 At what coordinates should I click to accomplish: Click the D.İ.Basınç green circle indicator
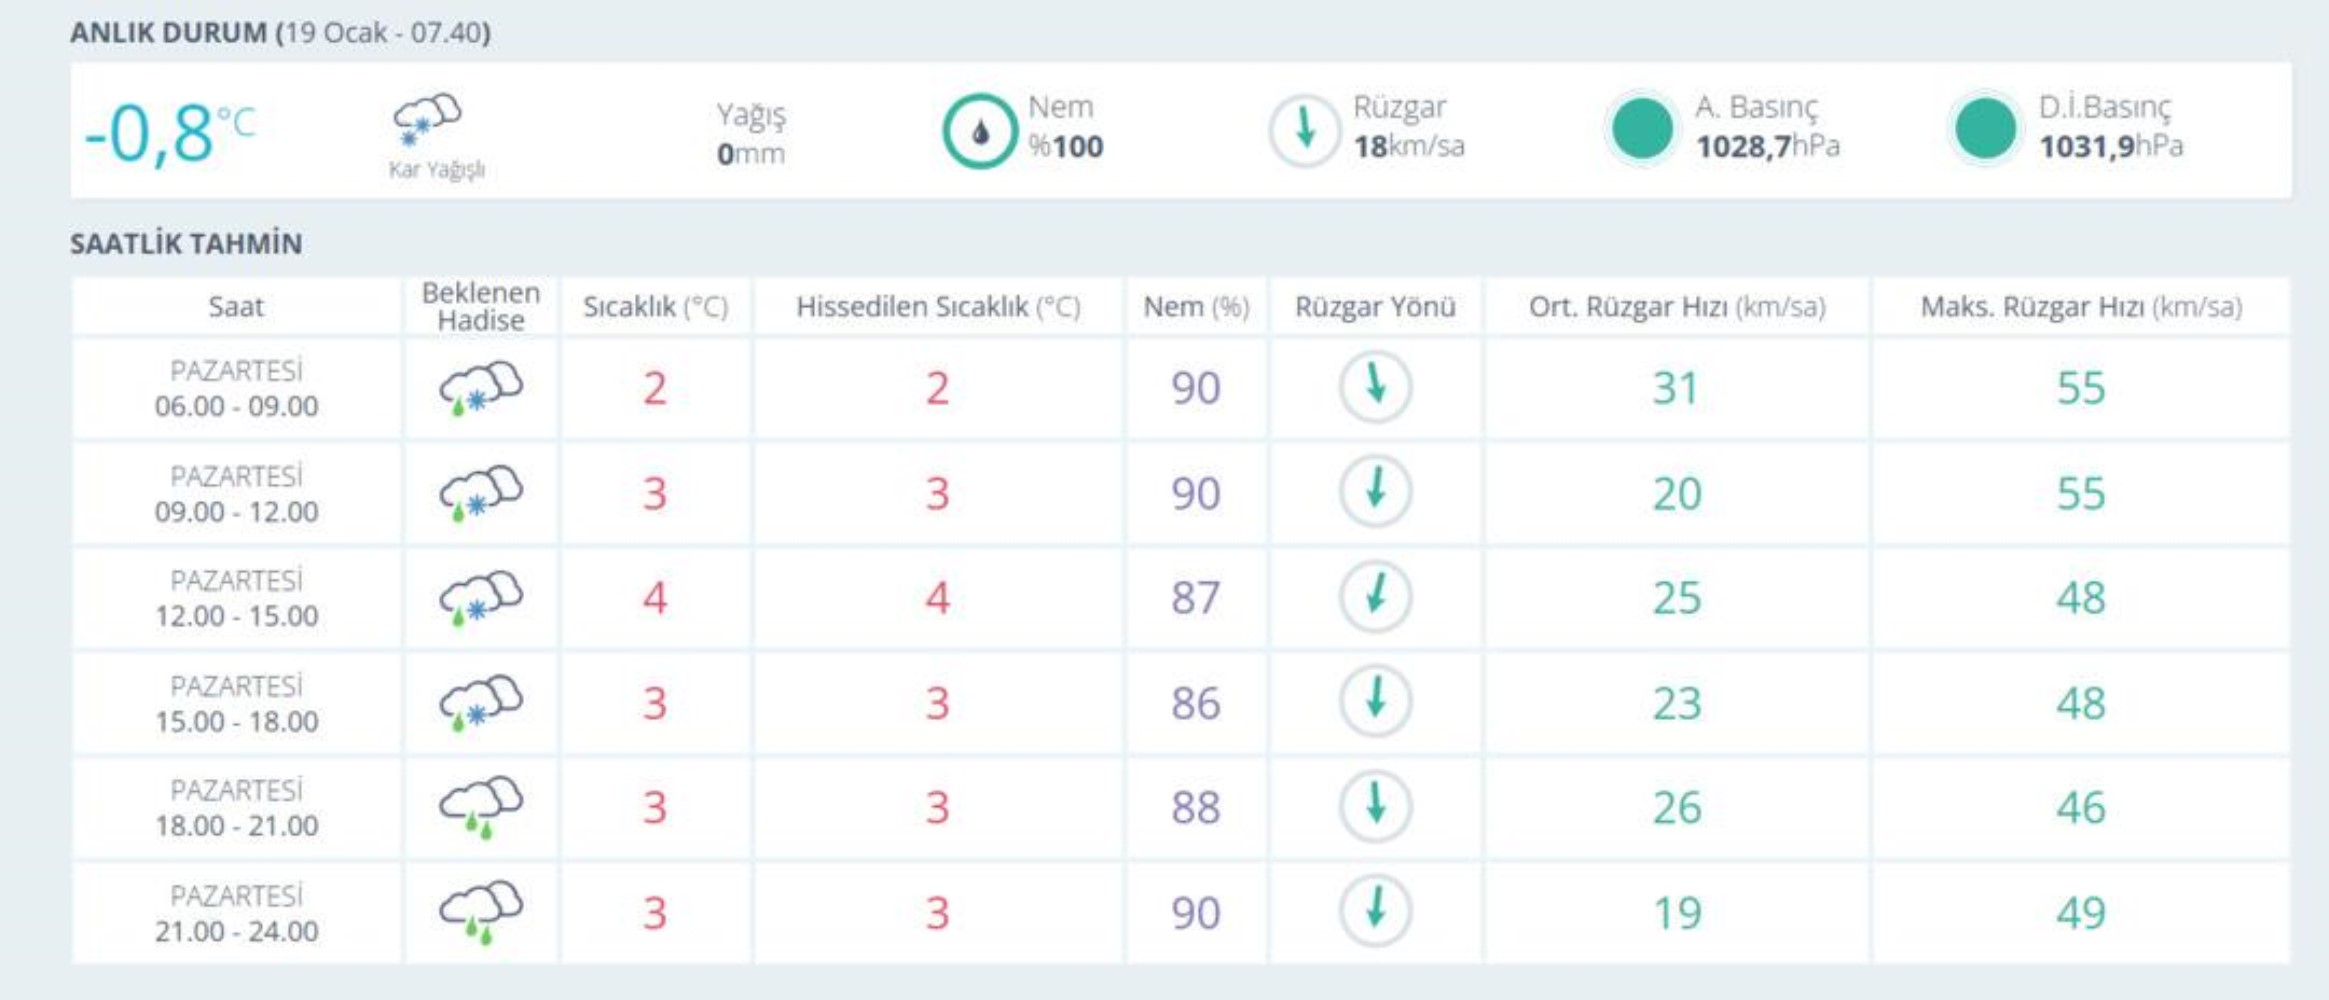[1984, 130]
